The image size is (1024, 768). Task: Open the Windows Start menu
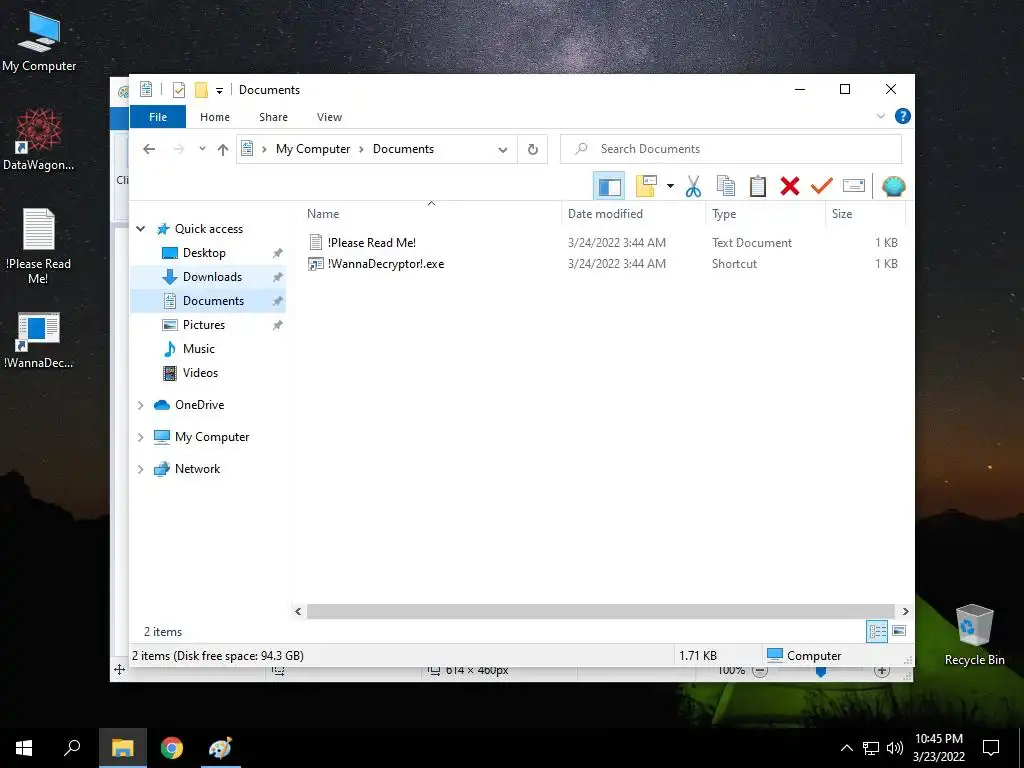tap(24, 748)
